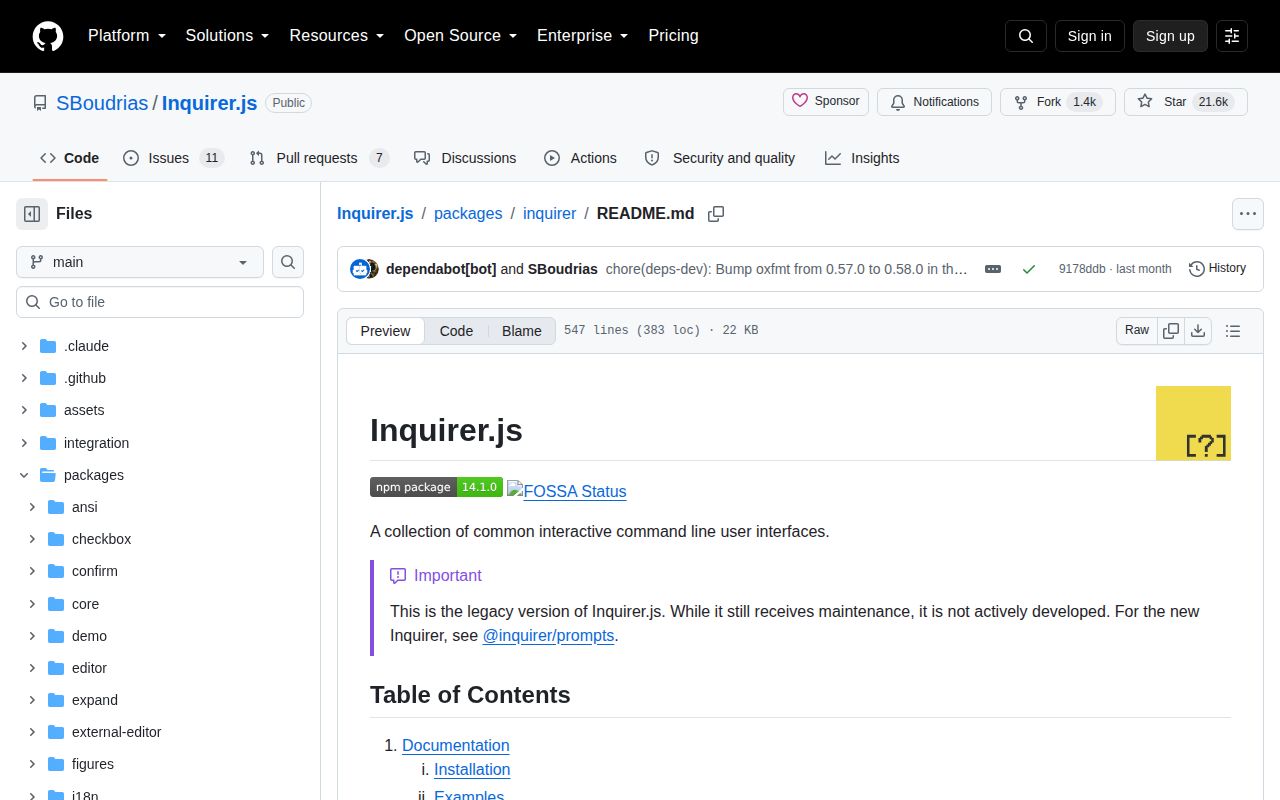Click the Raw button

tap(1137, 330)
